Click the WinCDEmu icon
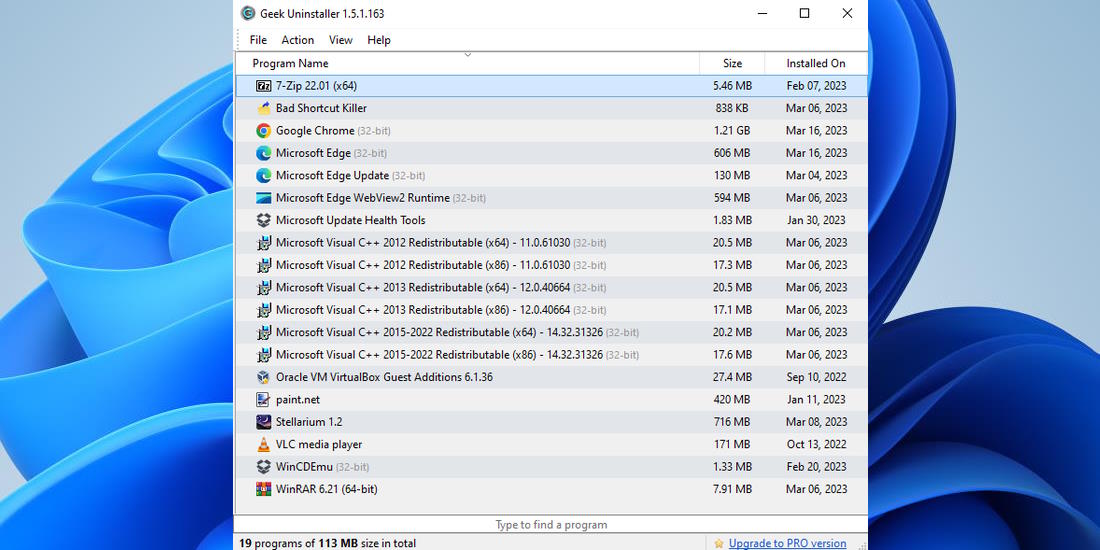 point(264,467)
